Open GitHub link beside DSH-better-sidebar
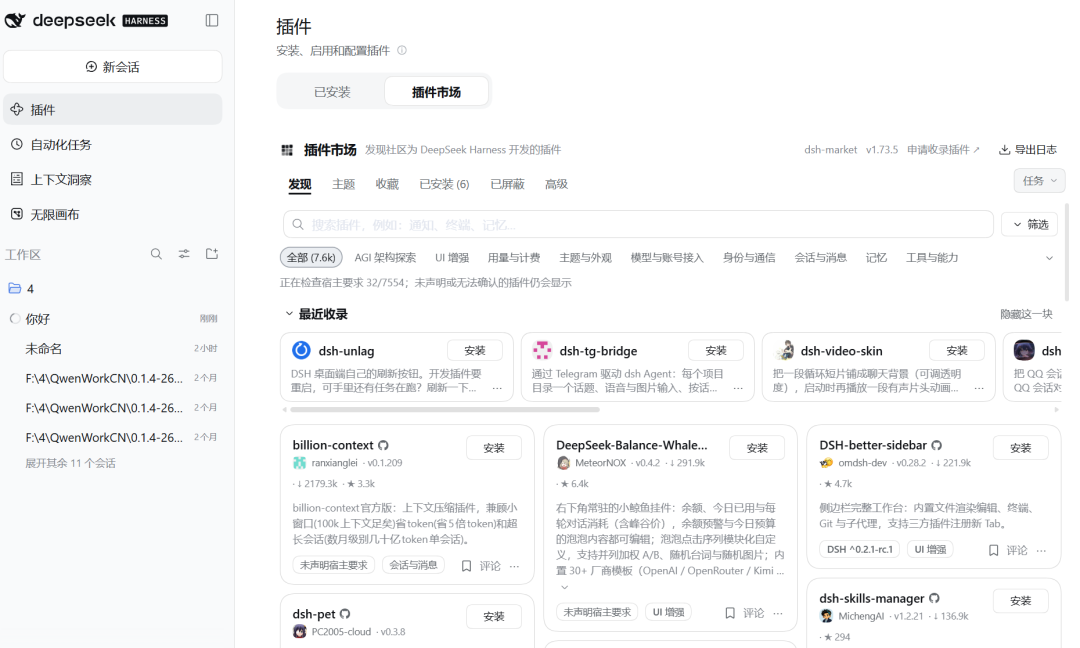Screen dimensions: 1080x648 pos(937,446)
